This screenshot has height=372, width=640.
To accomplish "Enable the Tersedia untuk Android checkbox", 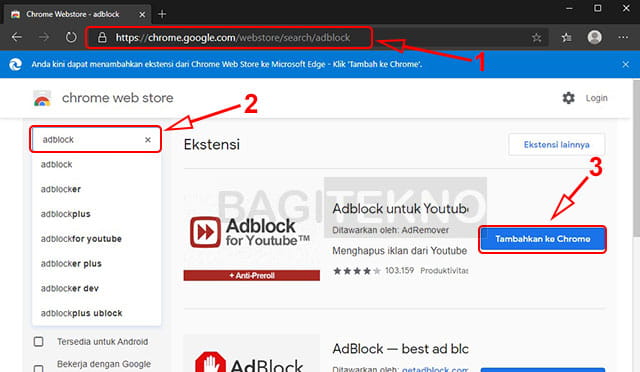I will pyautogui.click(x=38, y=341).
